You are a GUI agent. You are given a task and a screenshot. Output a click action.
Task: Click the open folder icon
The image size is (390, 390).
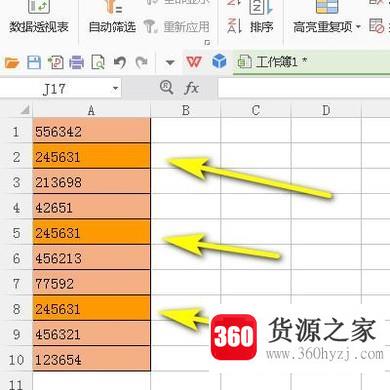click(12, 62)
